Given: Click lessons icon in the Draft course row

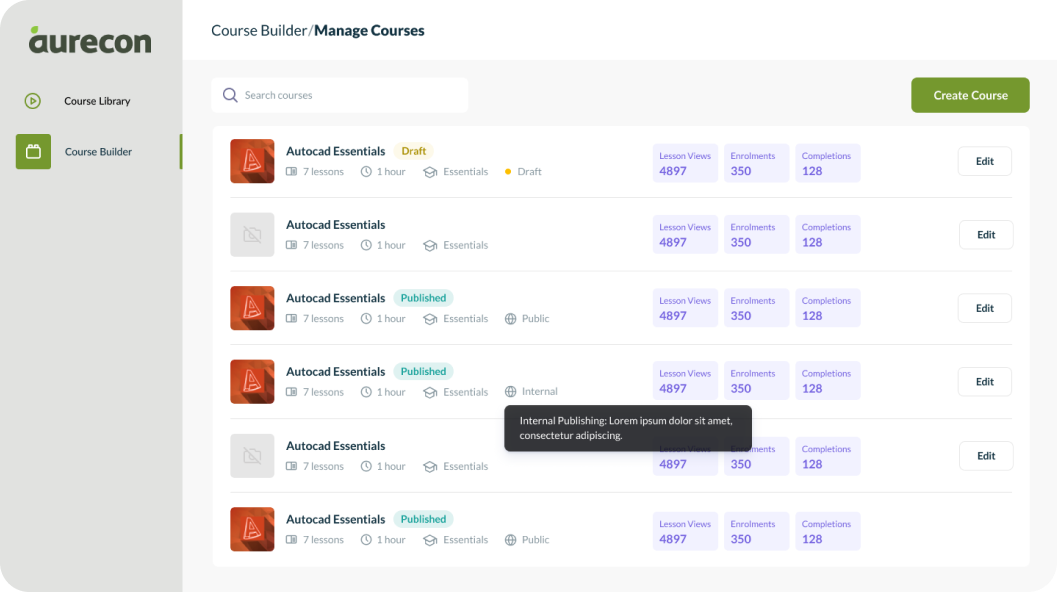Looking at the screenshot, I should tap(291, 171).
